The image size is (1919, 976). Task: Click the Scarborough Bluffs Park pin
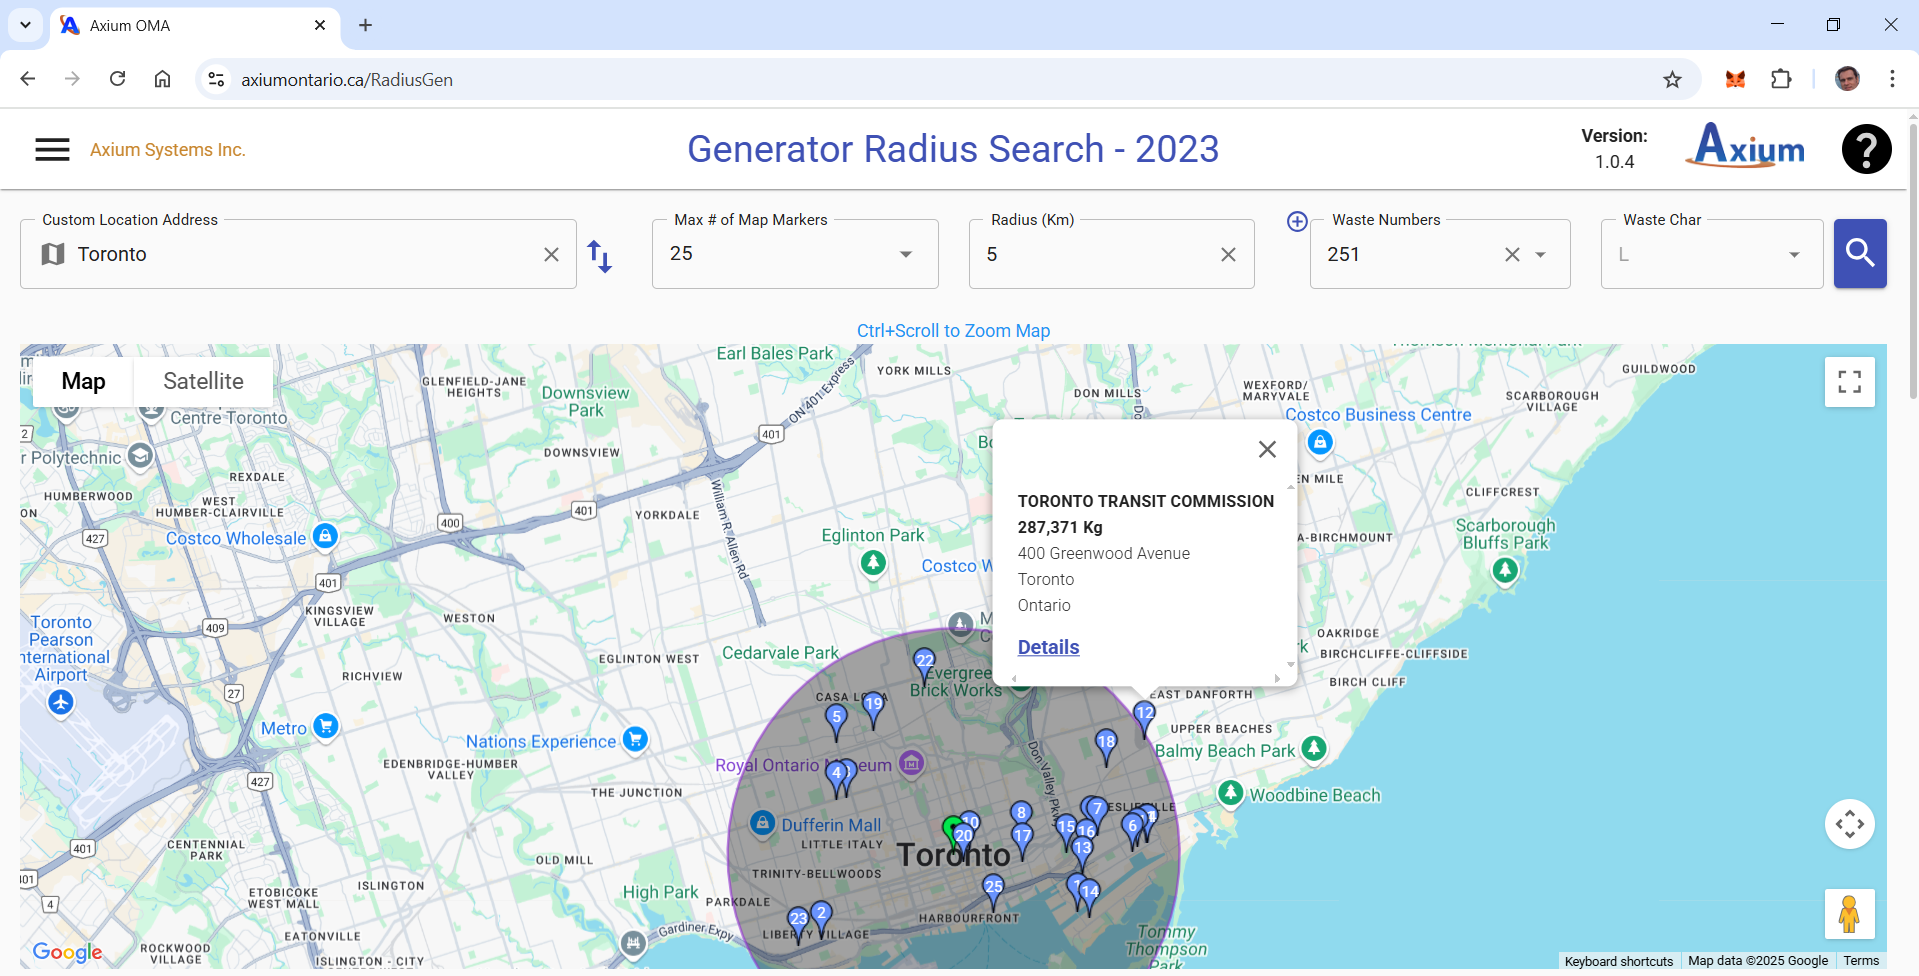tap(1505, 570)
